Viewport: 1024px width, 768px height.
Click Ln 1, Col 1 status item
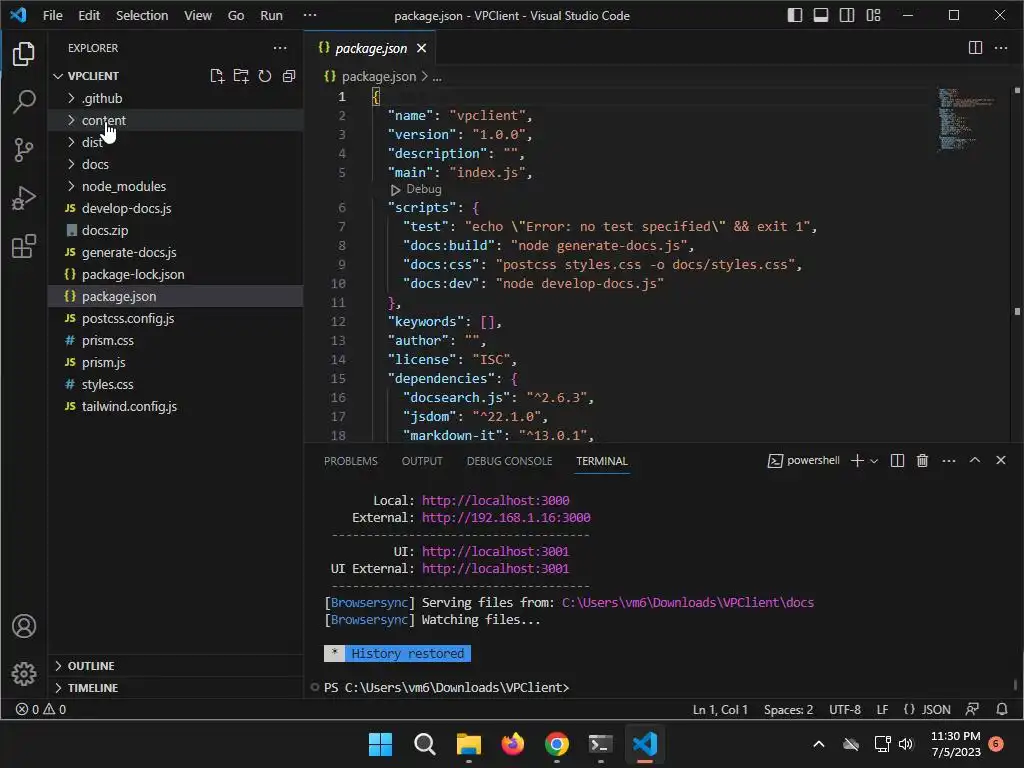coord(720,709)
